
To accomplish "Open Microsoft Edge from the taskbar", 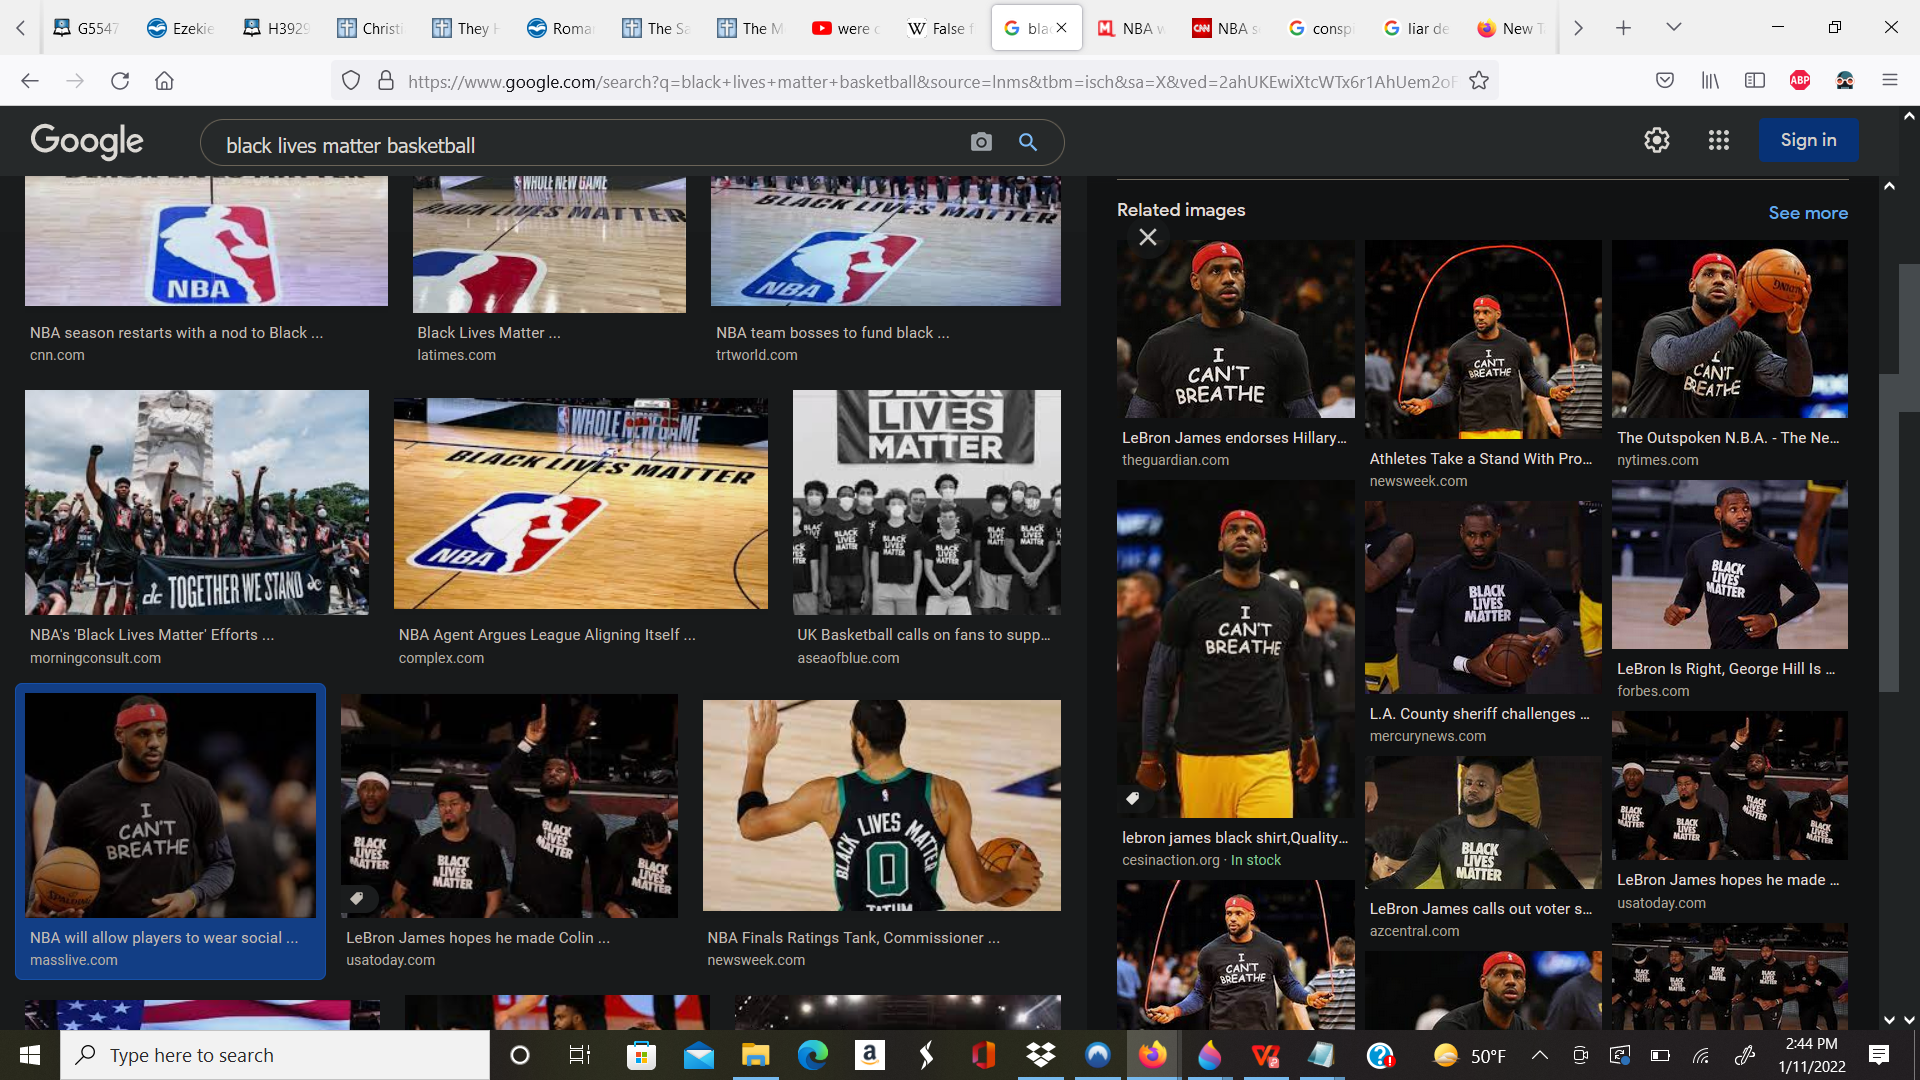I will 812,1055.
